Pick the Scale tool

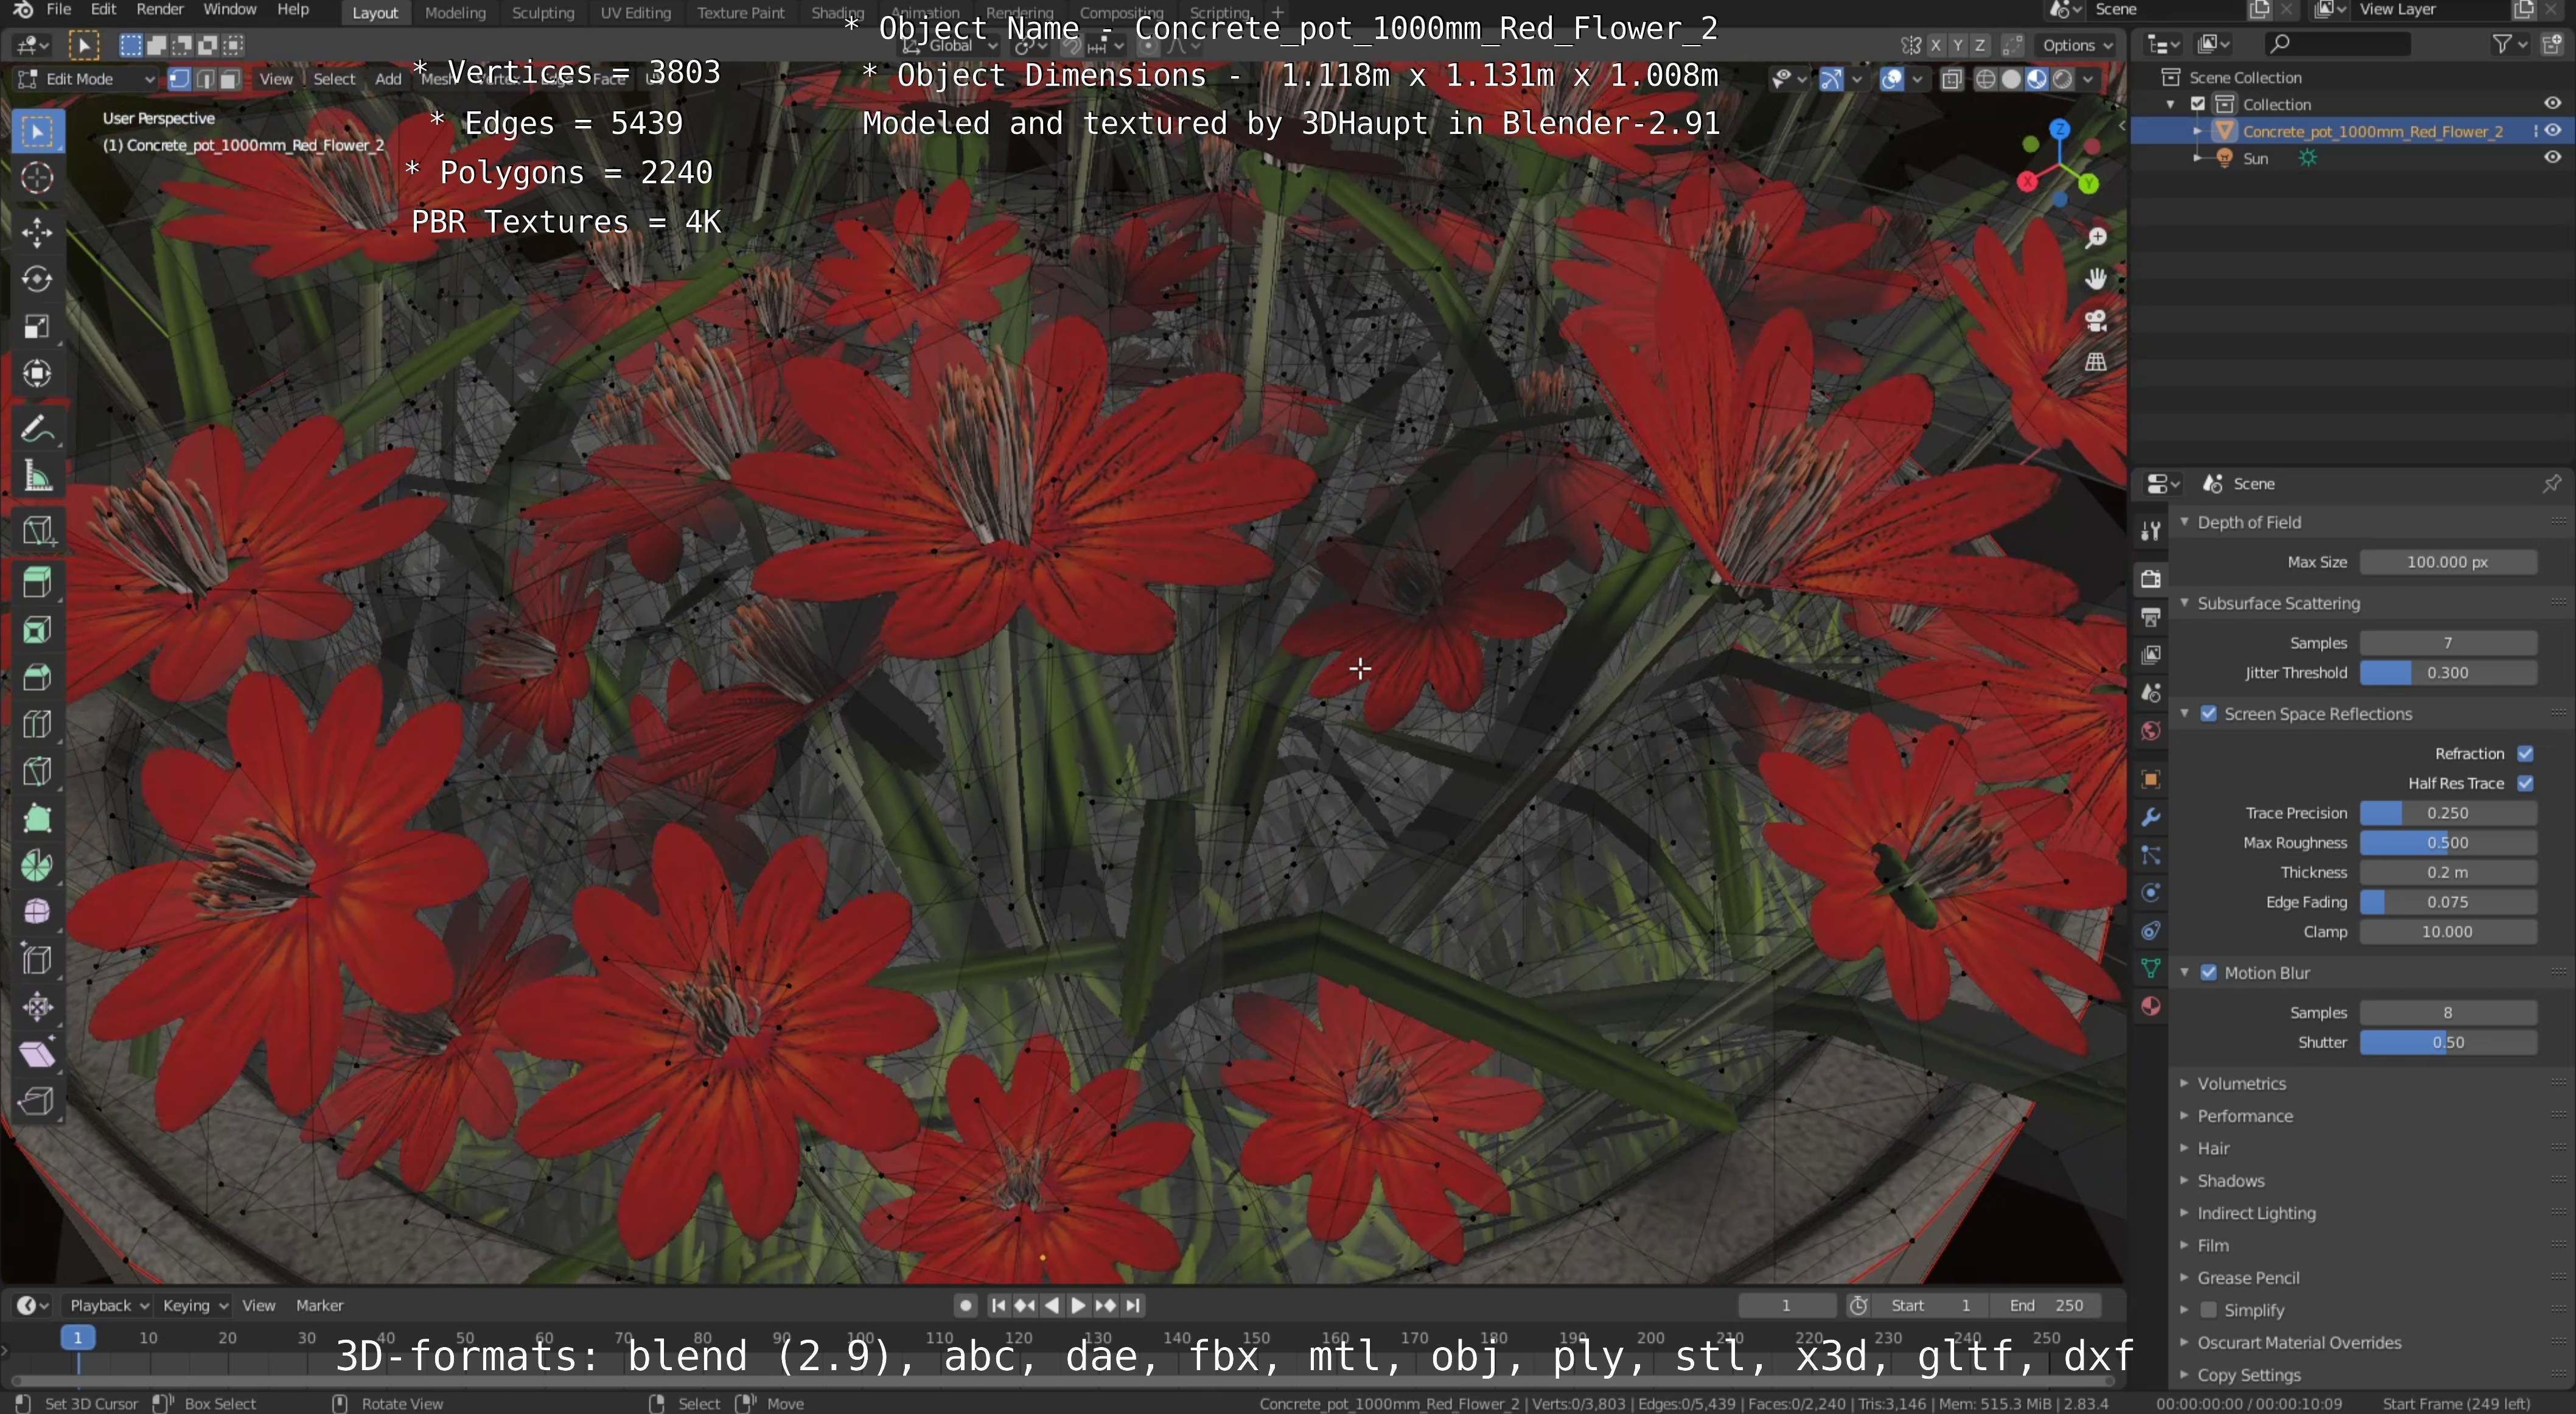coord(37,326)
